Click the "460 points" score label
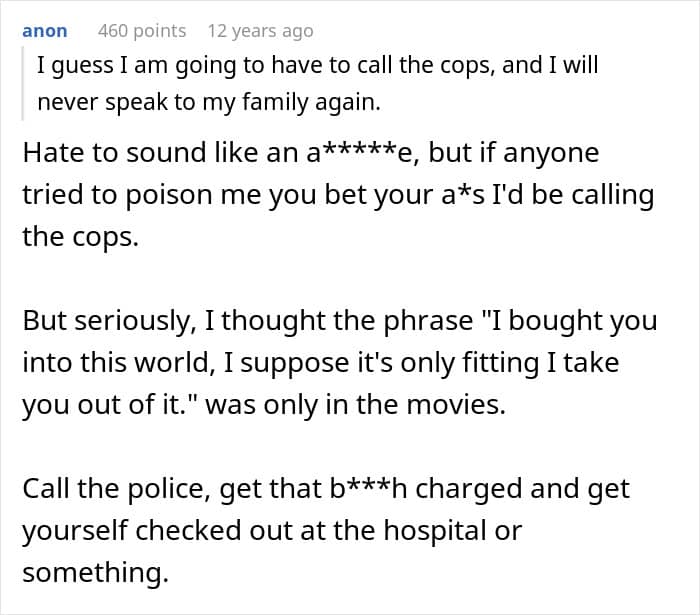The image size is (700, 615). coord(141,31)
